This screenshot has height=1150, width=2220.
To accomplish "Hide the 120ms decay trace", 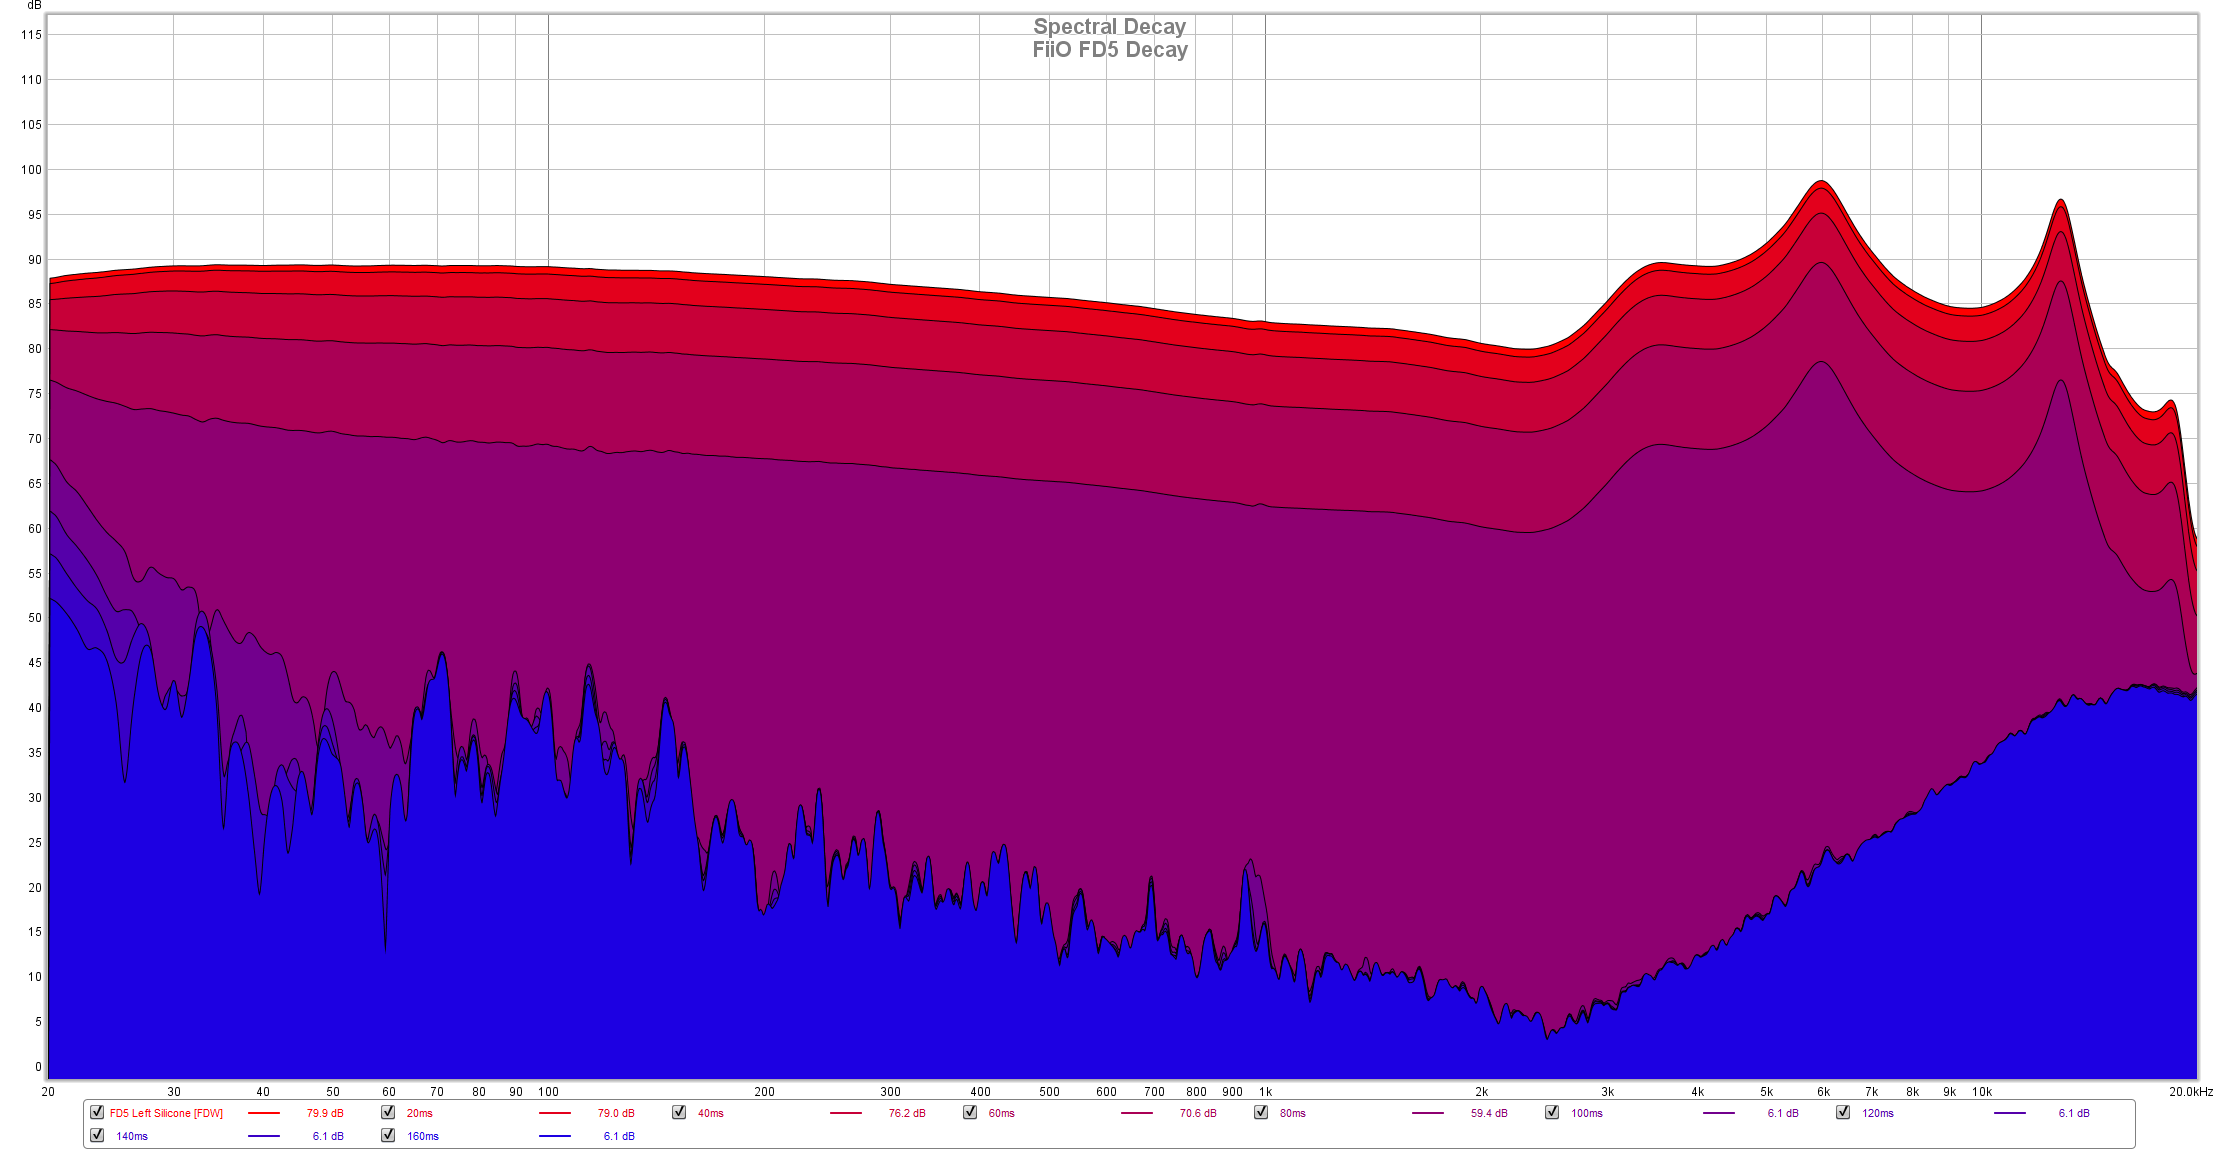I will click(x=1843, y=1112).
